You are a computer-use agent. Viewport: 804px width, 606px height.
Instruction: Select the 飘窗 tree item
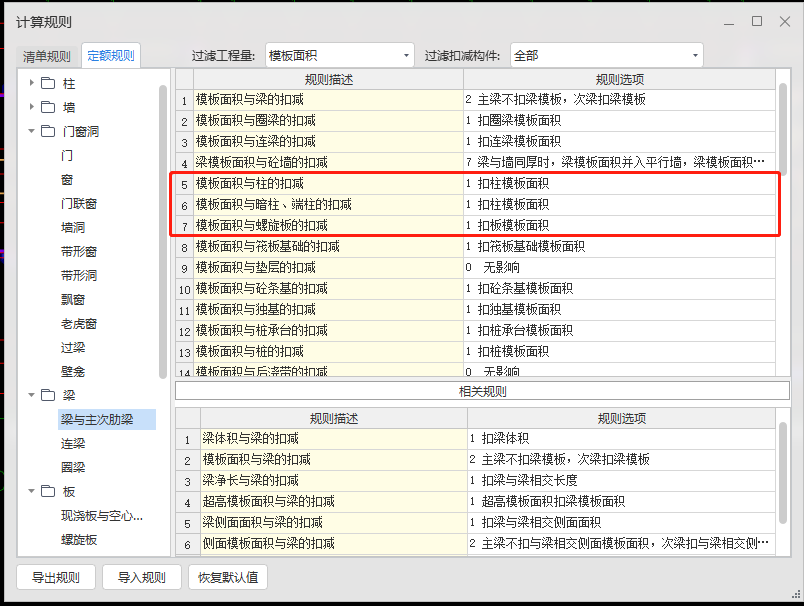(x=73, y=299)
